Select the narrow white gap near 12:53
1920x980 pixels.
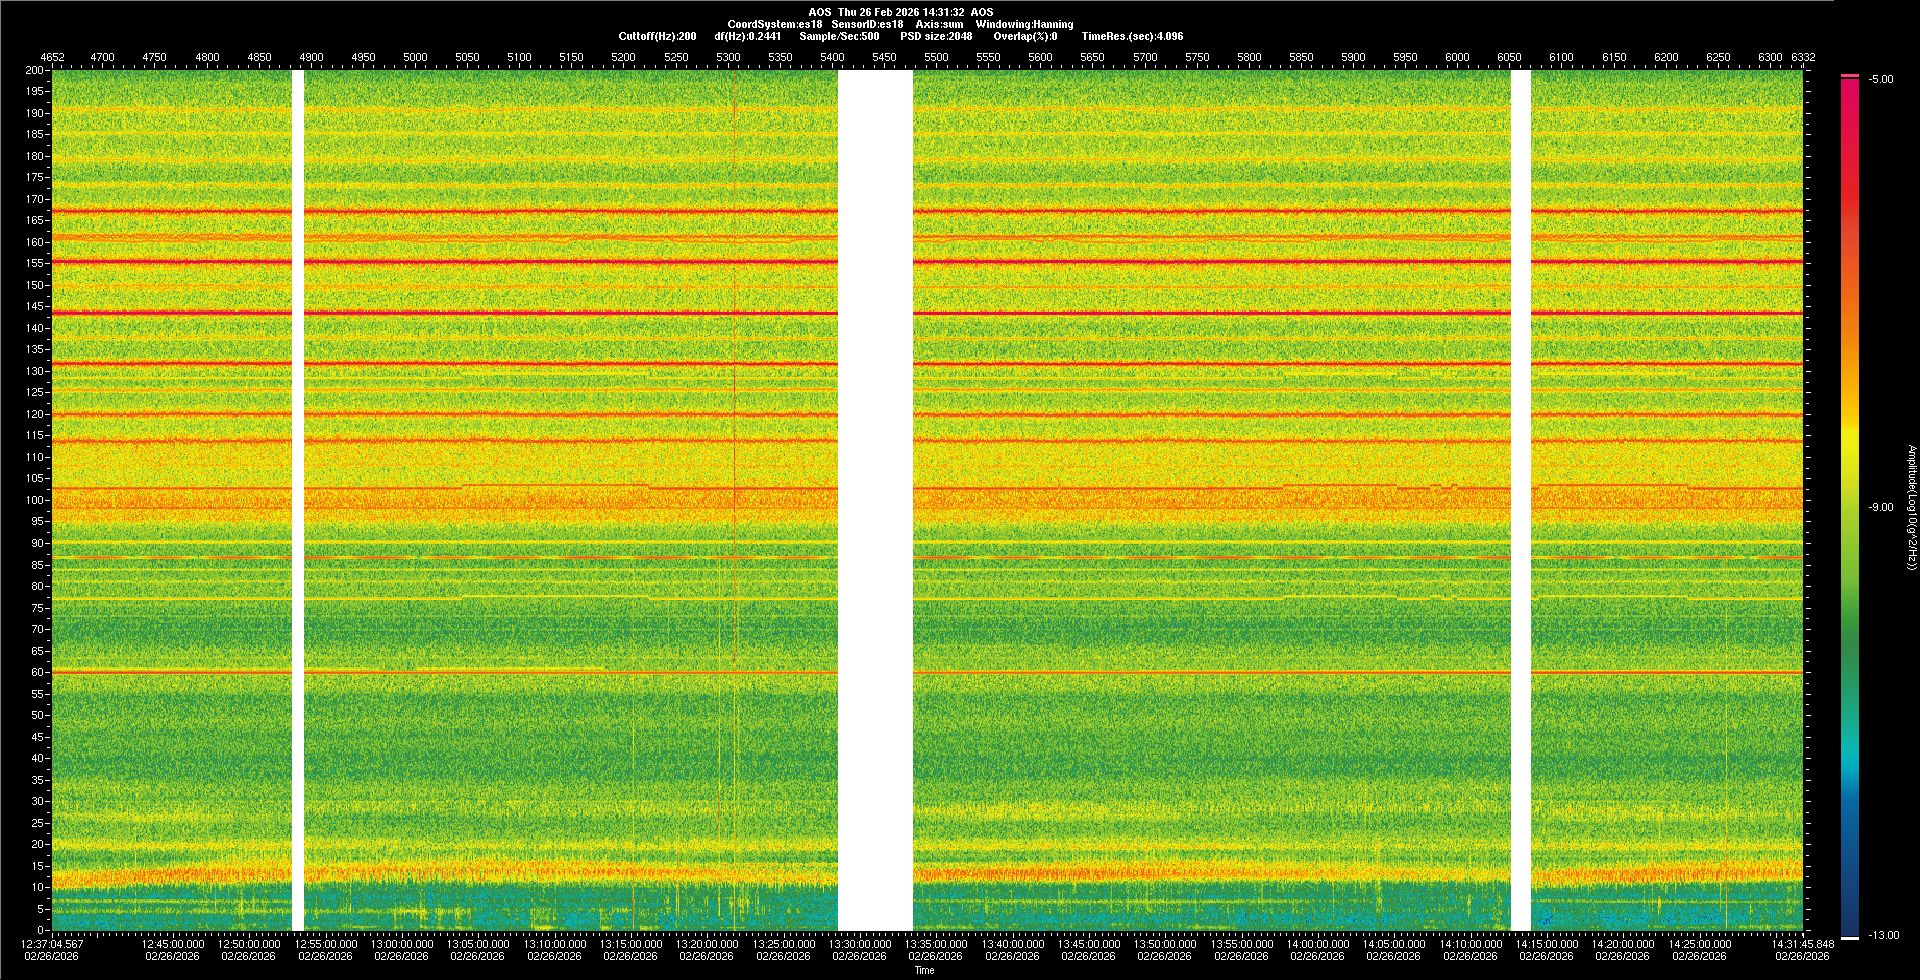point(297,500)
